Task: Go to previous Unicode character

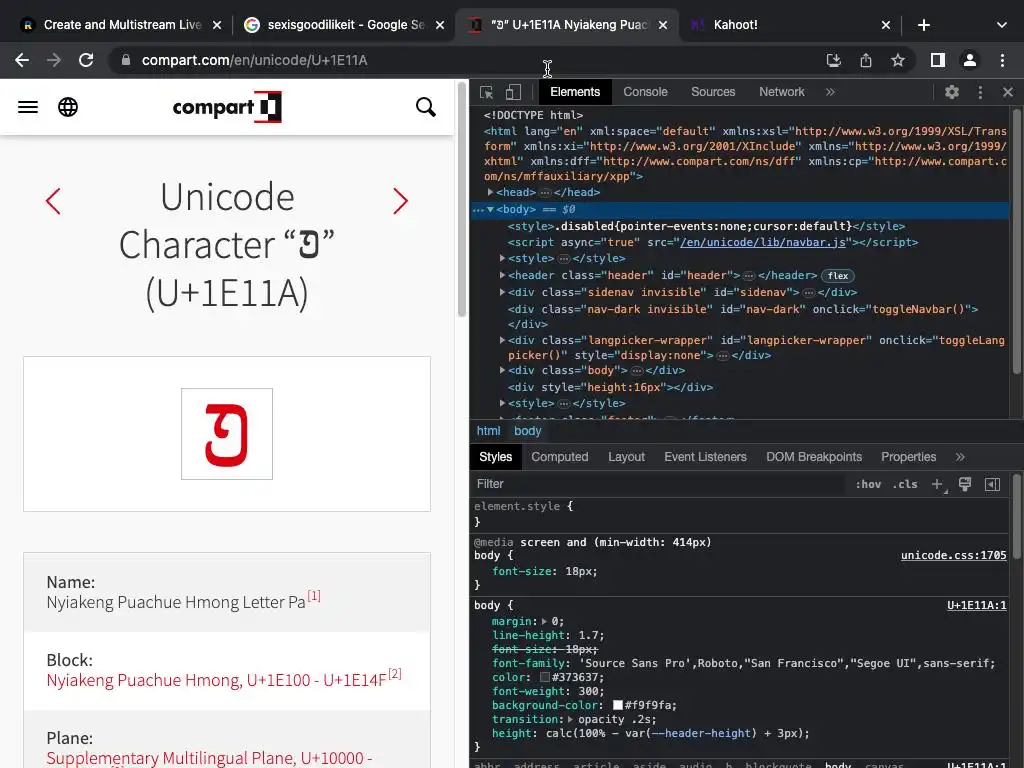Action: pos(54,201)
